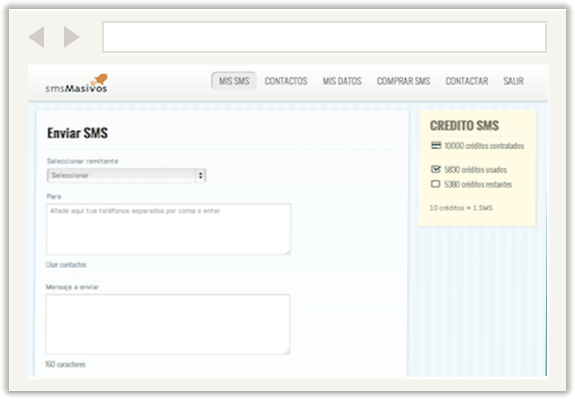Click the '5380 créditos restantes' text
Screen dimensions: 575x399
(478, 184)
